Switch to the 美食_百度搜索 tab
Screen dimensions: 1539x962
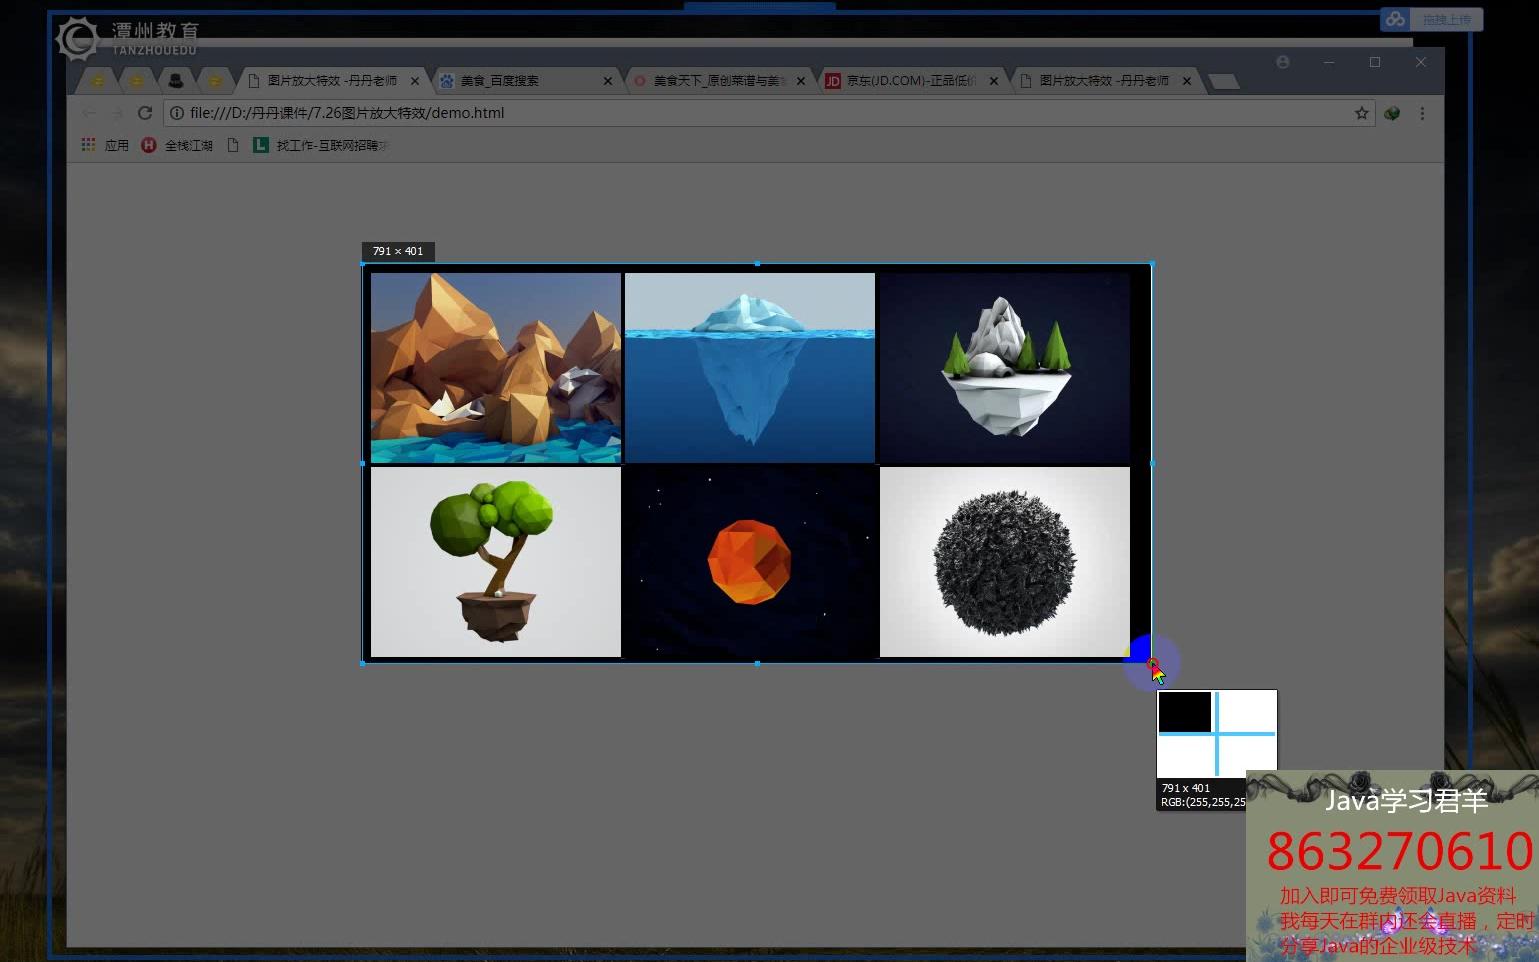pyautogui.click(x=524, y=81)
